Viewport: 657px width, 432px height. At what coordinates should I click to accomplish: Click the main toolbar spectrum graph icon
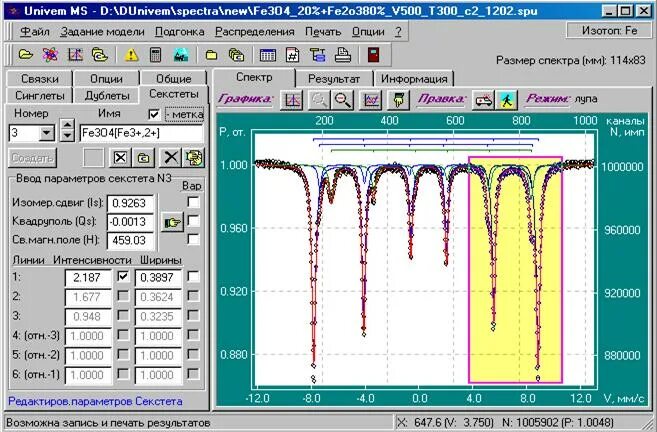[75, 54]
